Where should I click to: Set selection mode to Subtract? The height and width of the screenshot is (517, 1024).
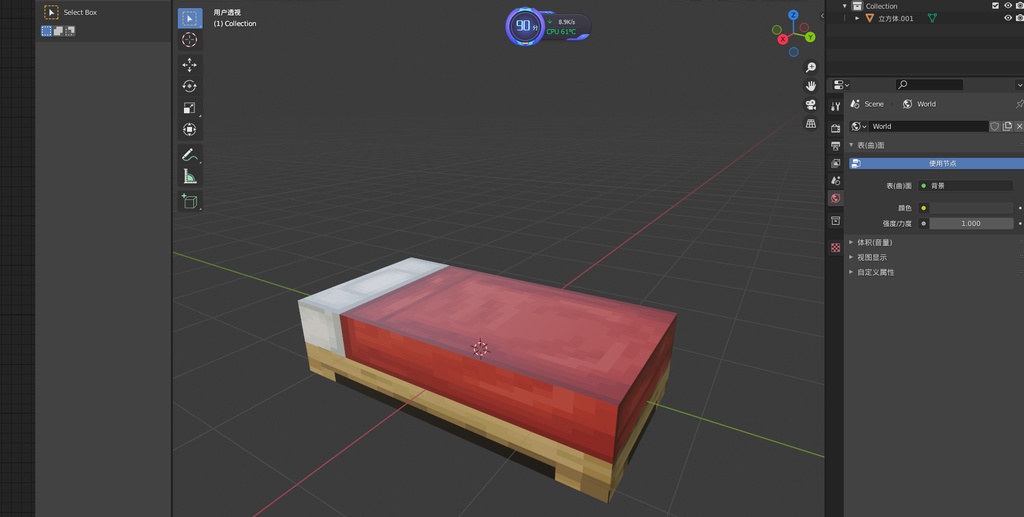pyautogui.click(x=70, y=31)
